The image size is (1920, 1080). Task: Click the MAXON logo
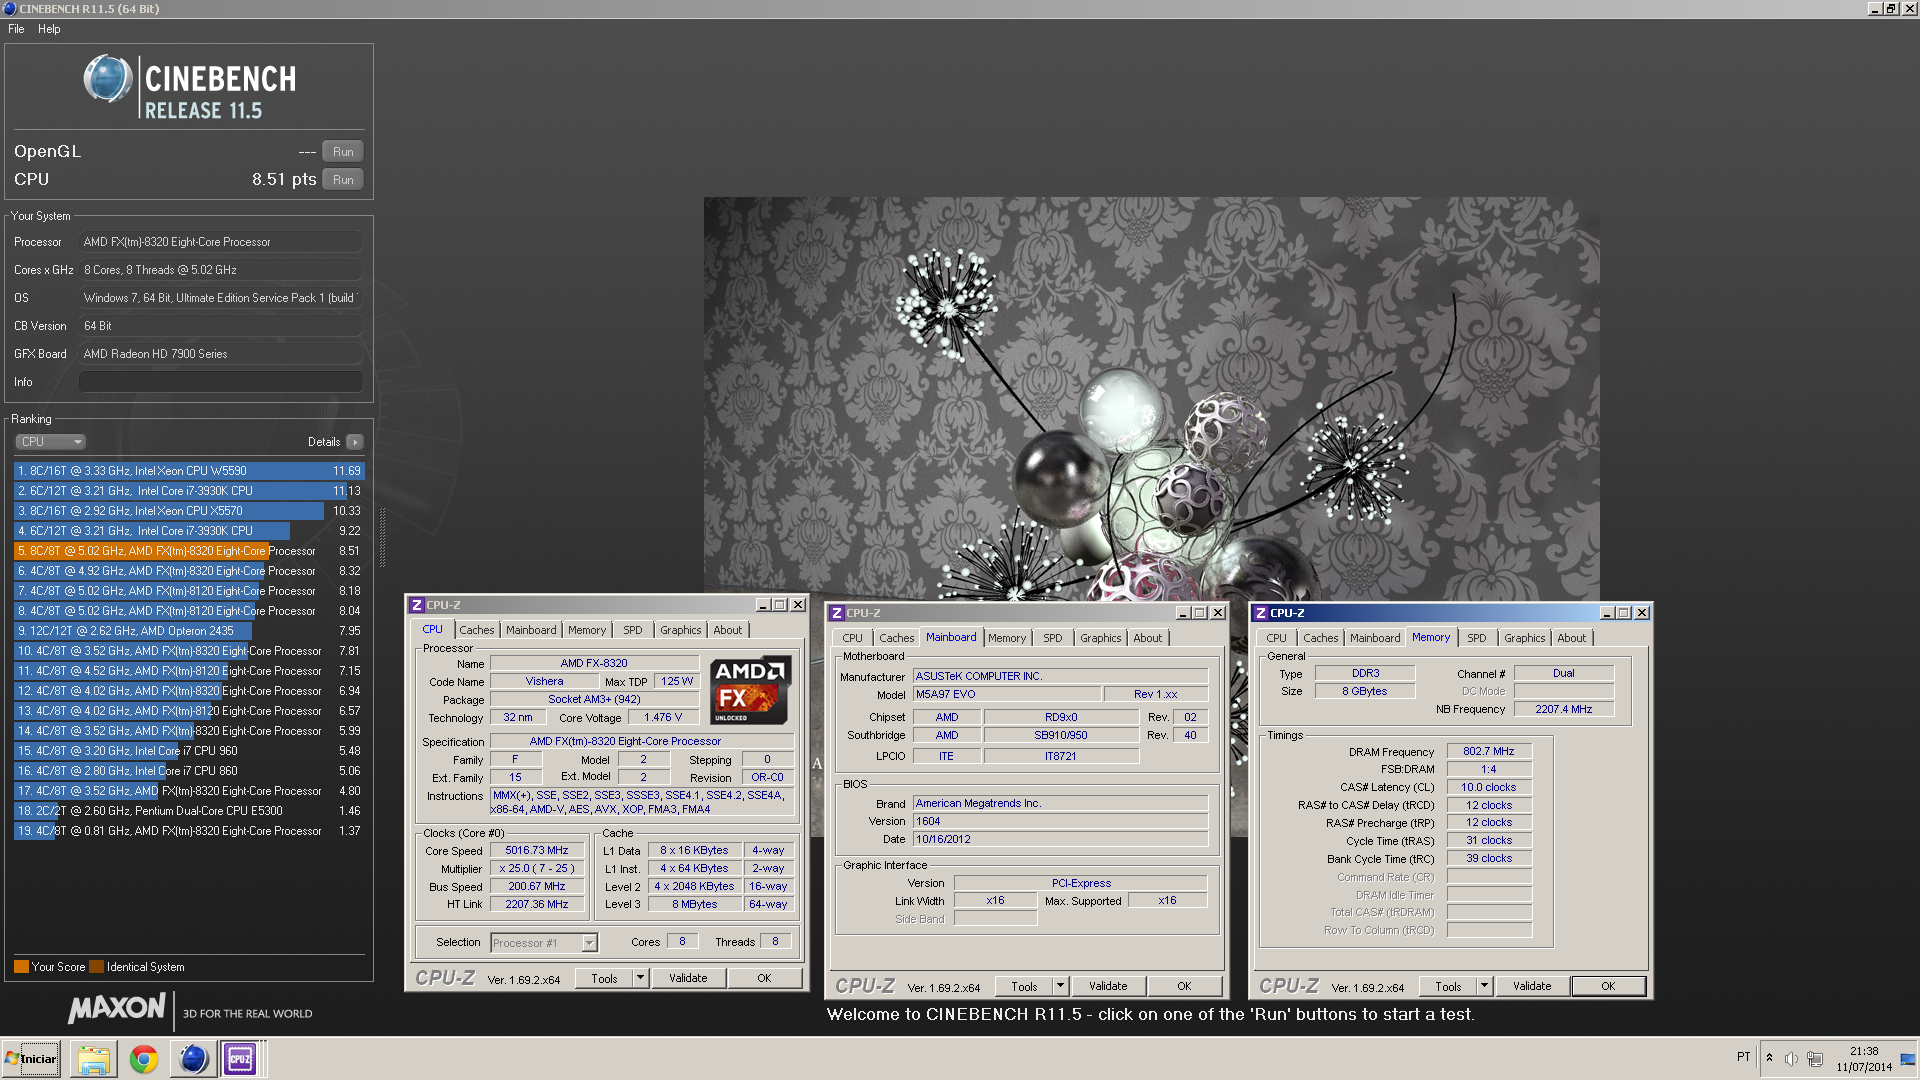117,1008
